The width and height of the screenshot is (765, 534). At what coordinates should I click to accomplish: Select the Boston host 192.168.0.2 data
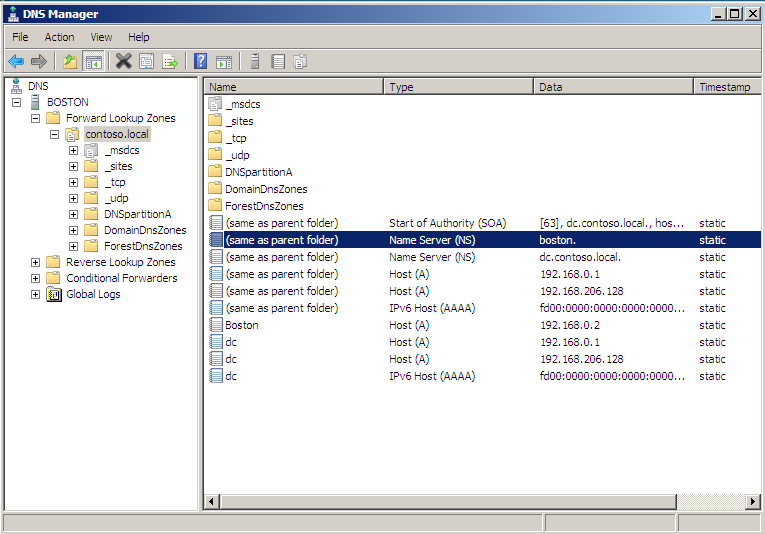pos(570,325)
